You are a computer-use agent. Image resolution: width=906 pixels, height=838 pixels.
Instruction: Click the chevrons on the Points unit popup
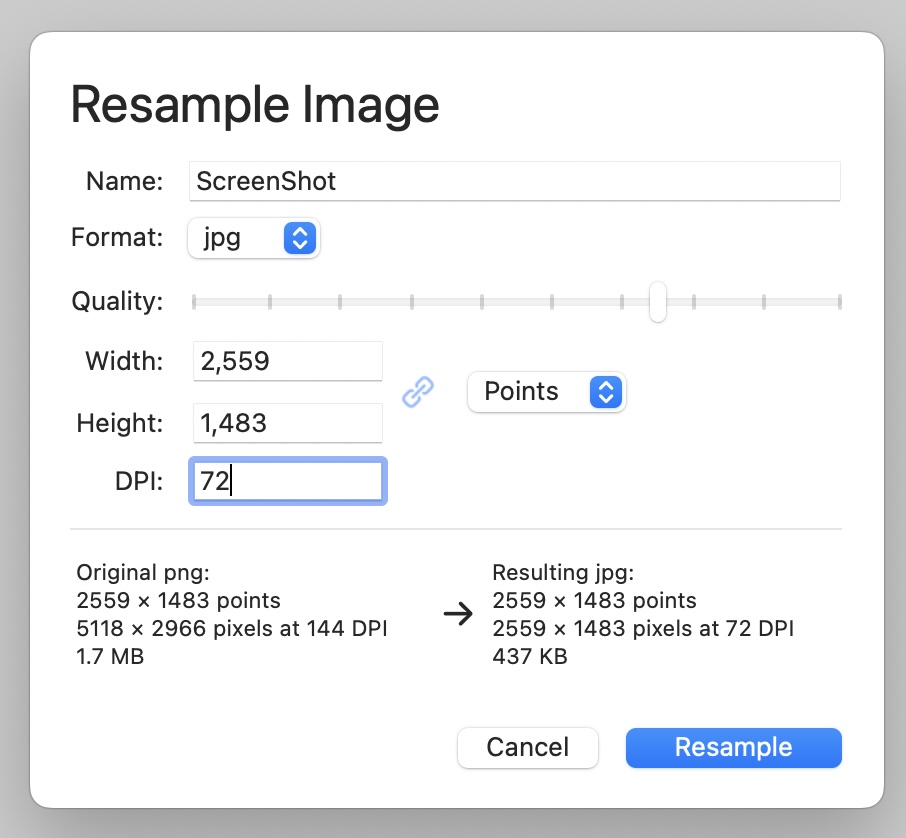pyautogui.click(x=605, y=392)
